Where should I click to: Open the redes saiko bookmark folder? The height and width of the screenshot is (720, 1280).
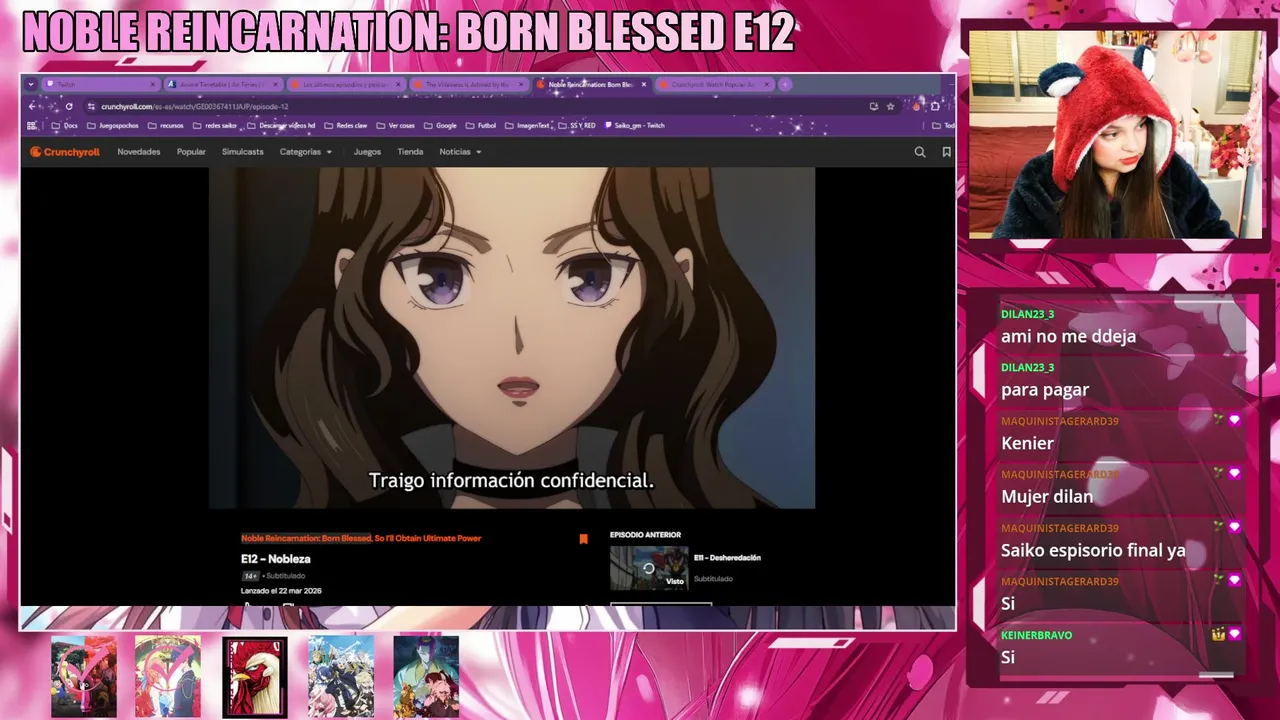click(x=215, y=126)
